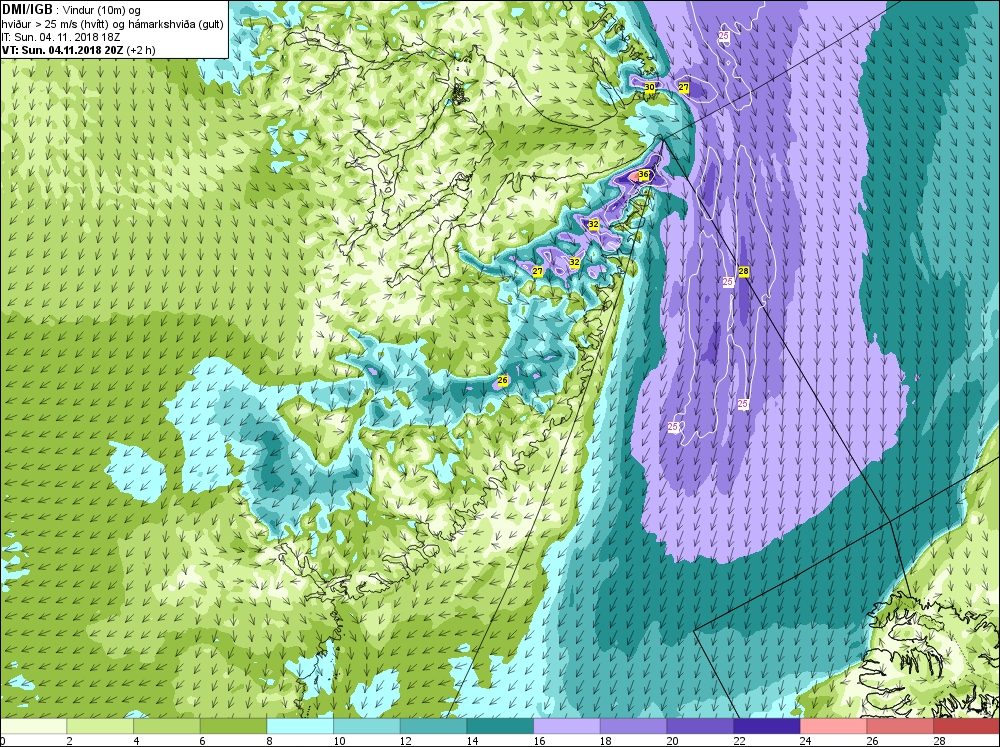Click the yellow 26 gust marker
The image size is (1000, 747).
click(x=503, y=380)
